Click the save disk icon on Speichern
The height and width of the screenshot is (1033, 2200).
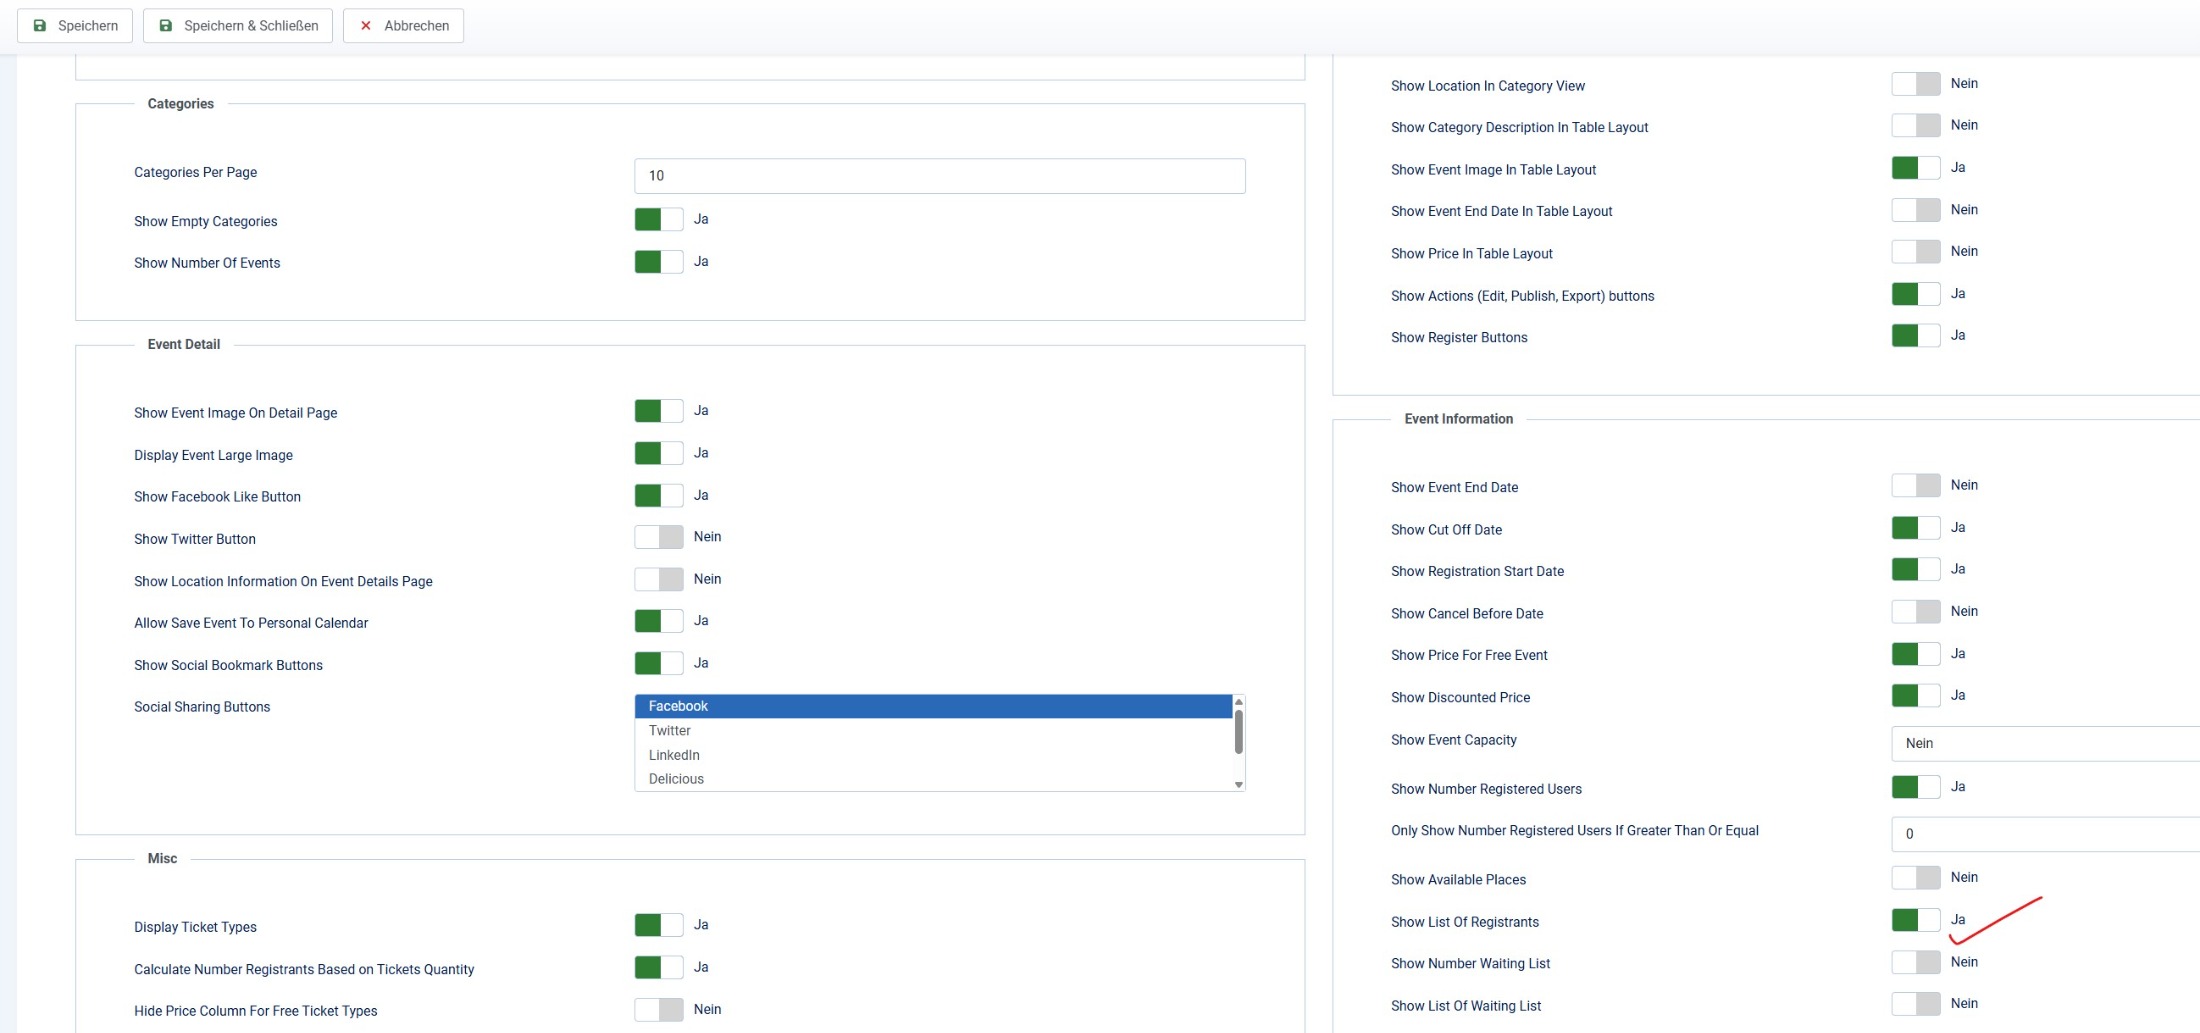tap(40, 25)
